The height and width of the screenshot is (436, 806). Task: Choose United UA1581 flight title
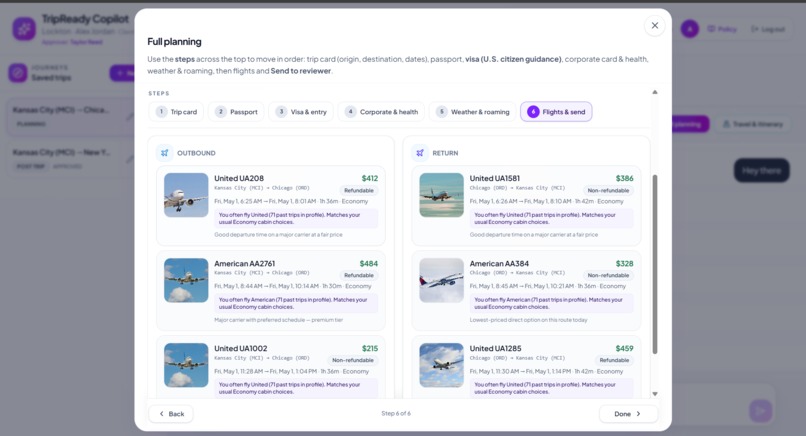[494, 178]
